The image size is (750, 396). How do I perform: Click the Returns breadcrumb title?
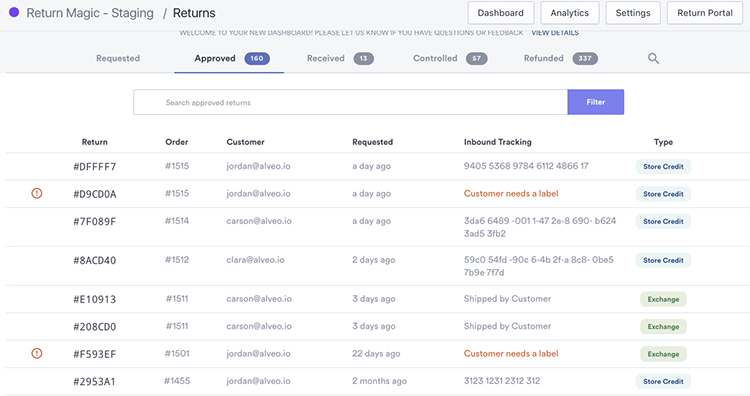tap(194, 13)
